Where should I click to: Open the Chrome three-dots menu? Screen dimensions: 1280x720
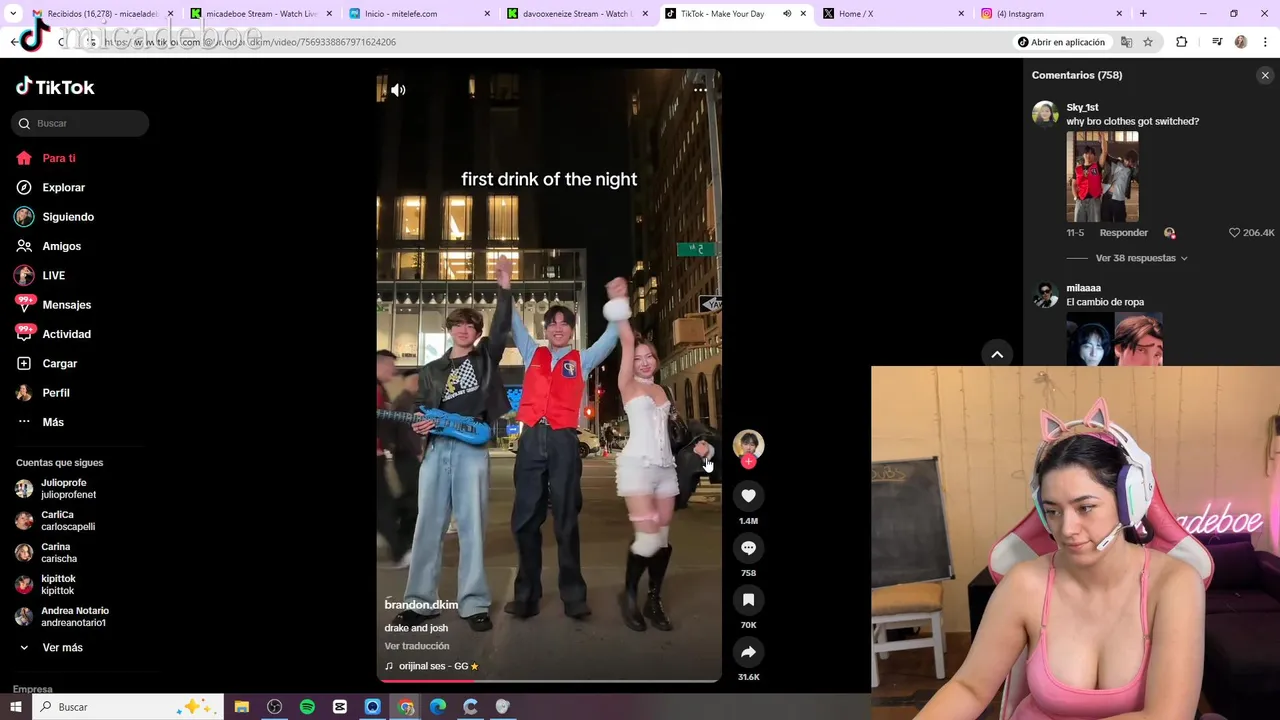[1265, 42]
